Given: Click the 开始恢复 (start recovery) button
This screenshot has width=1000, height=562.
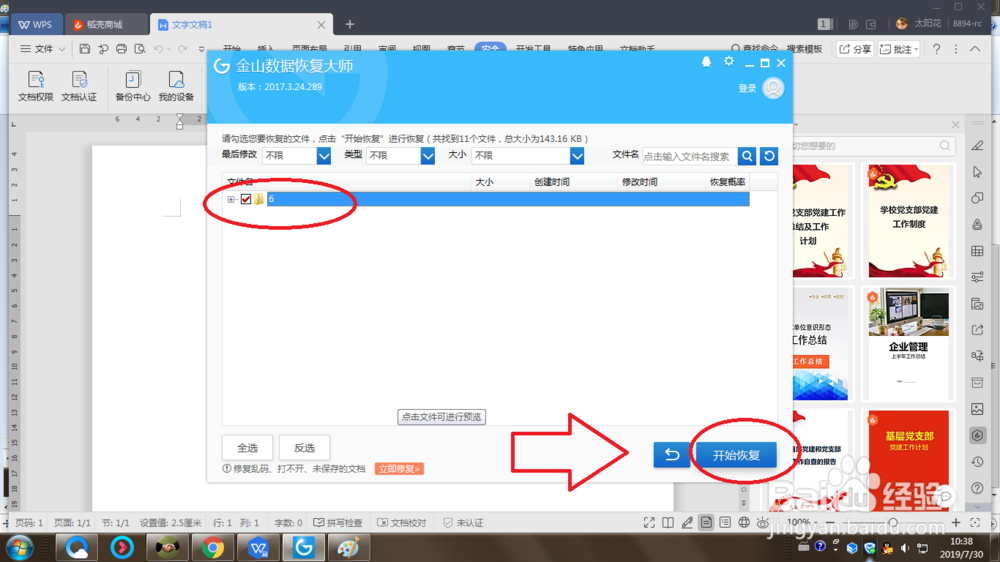Looking at the screenshot, I should [736, 455].
